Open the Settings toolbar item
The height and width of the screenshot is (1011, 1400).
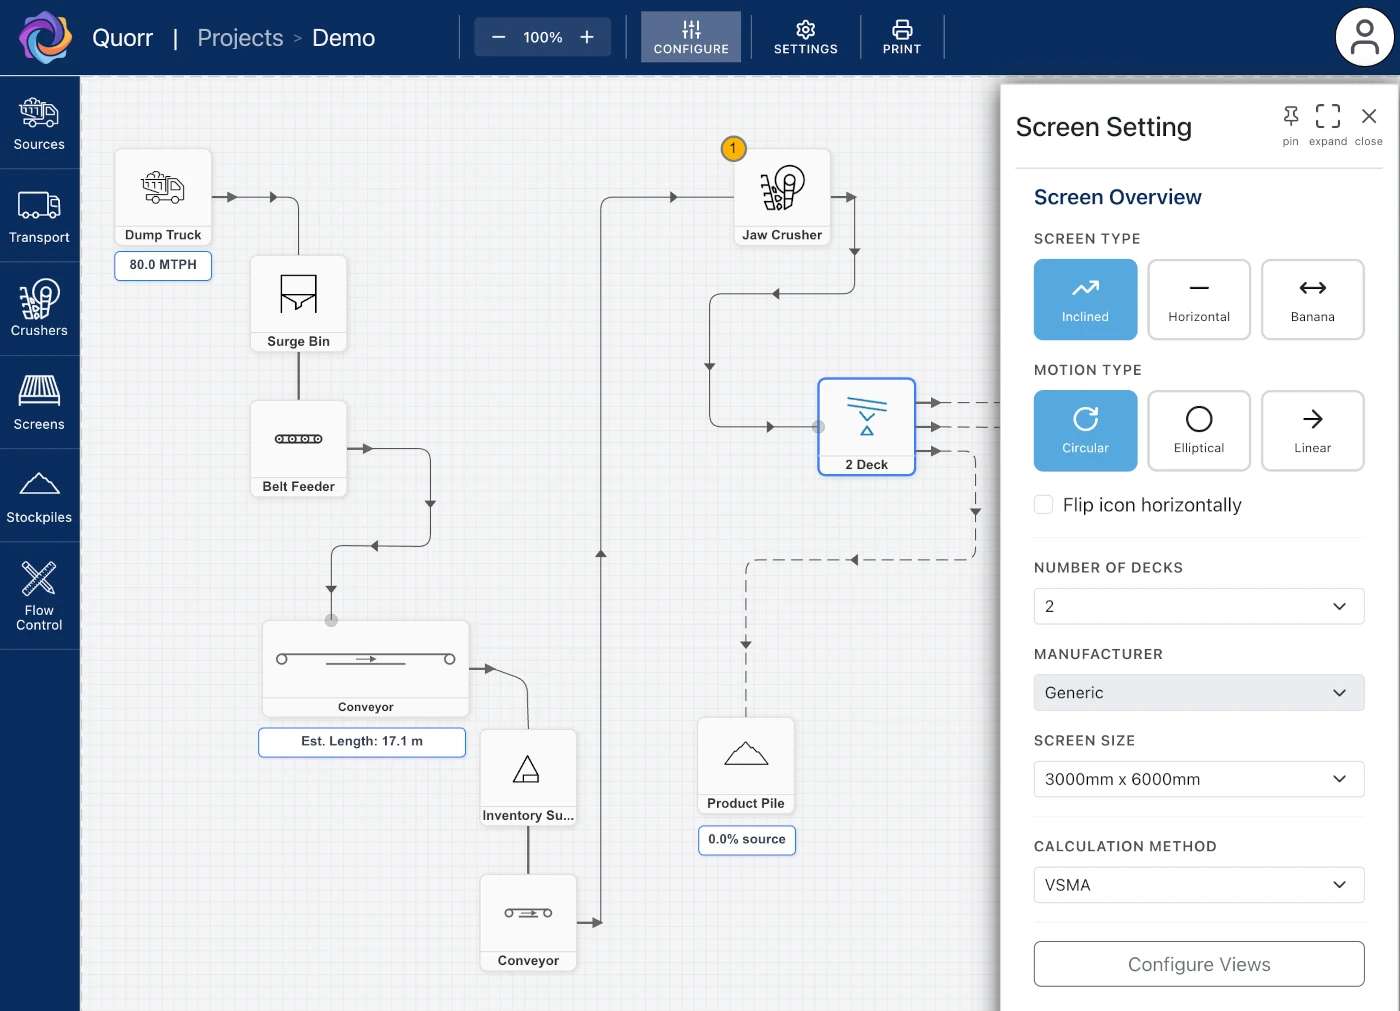coord(806,37)
